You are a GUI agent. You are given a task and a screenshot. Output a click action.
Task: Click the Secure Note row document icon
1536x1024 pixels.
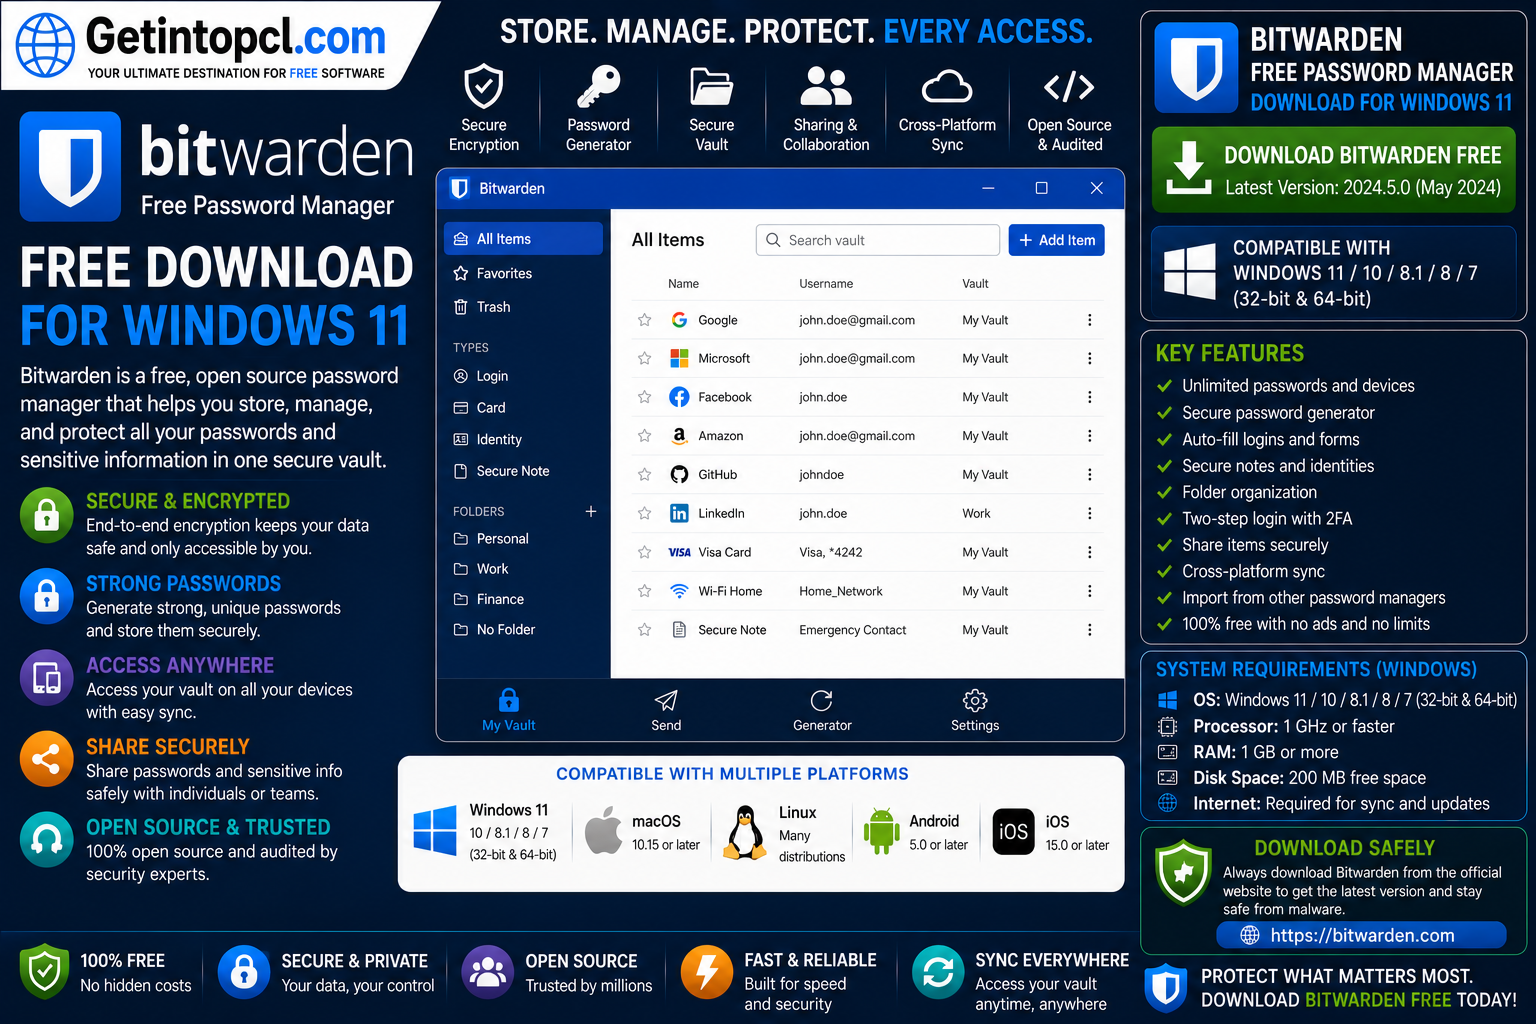pos(679,630)
